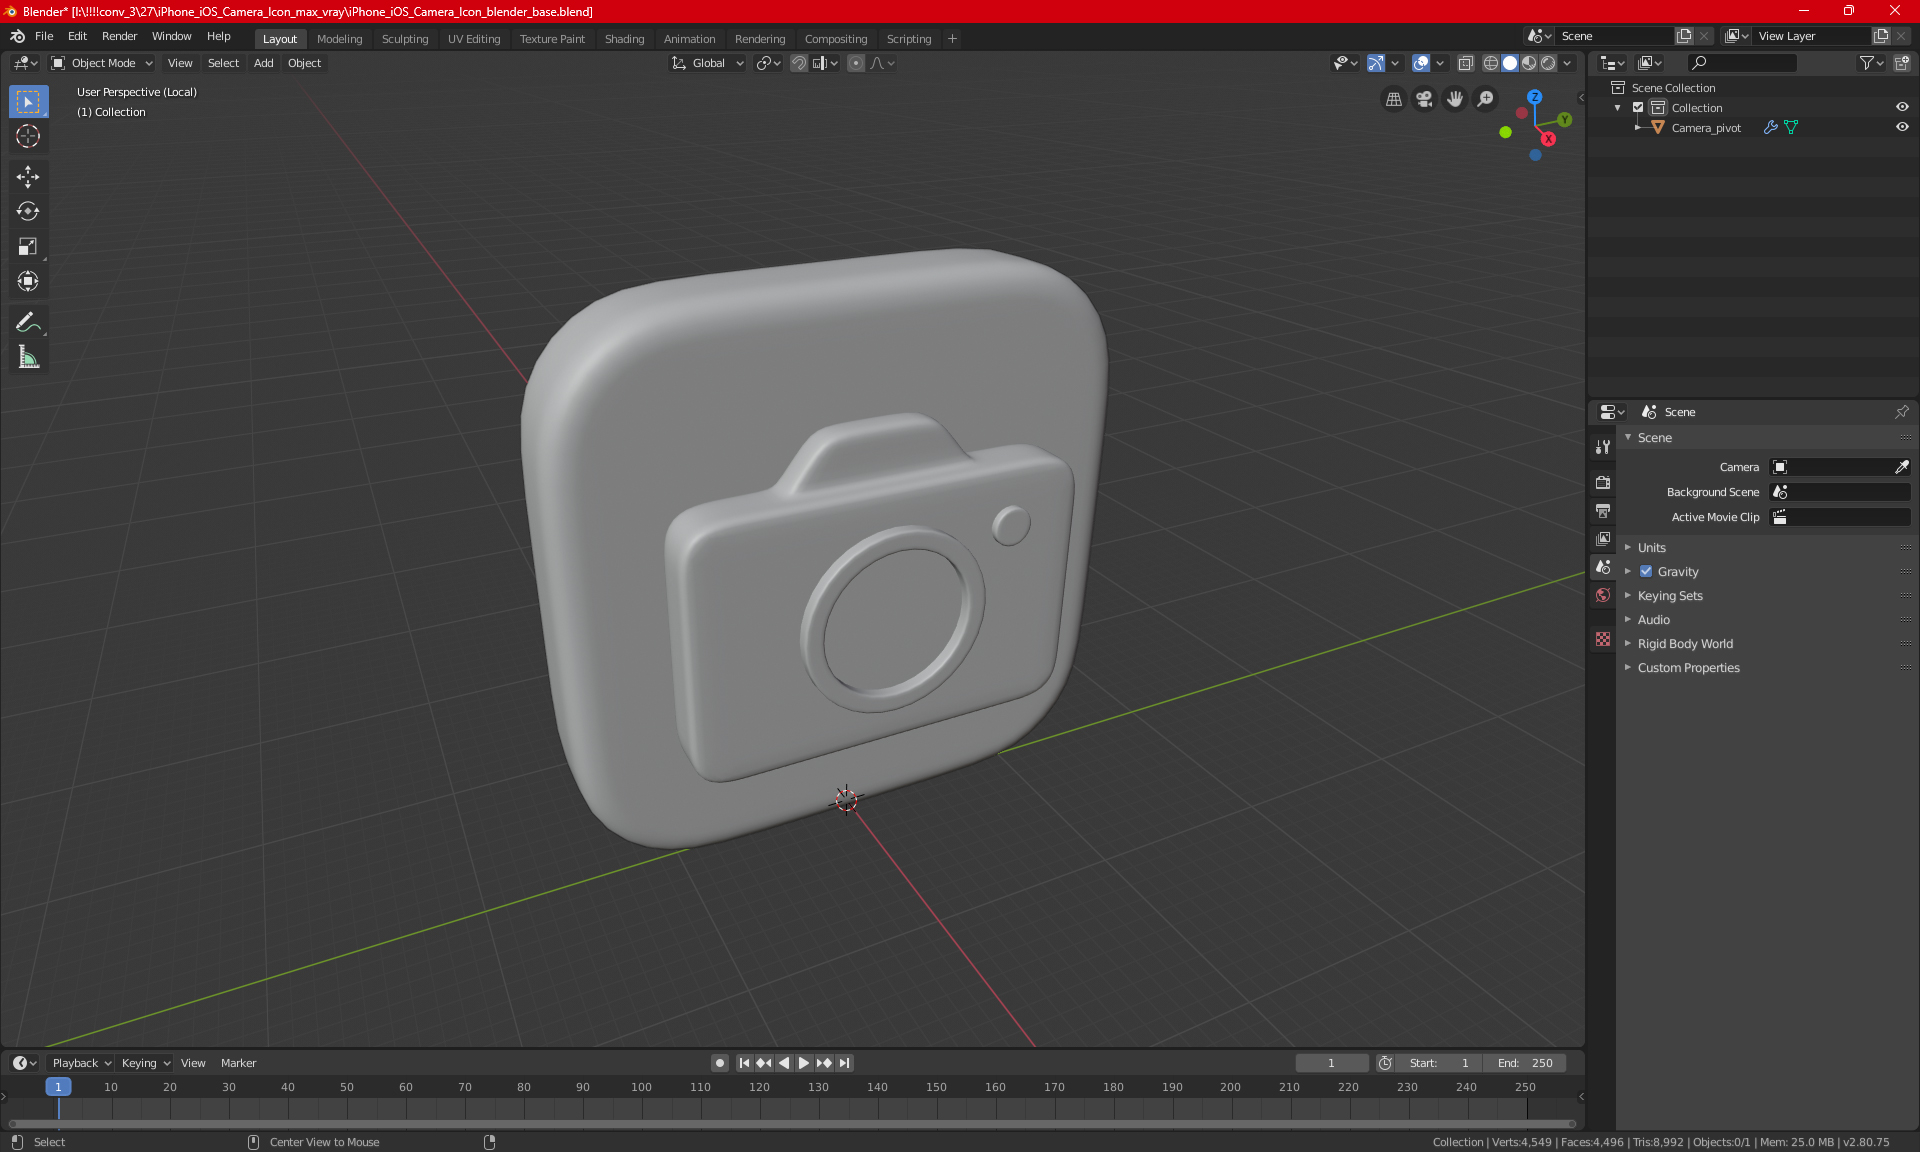Hide Camera_pivot with its eye icon
This screenshot has width=1920, height=1152.
point(1902,128)
